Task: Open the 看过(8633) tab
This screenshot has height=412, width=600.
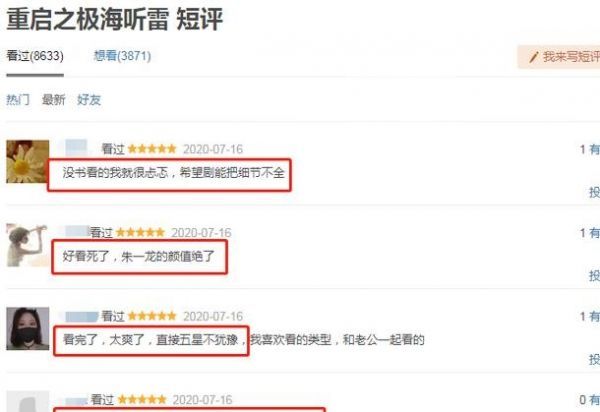Action: (35, 56)
